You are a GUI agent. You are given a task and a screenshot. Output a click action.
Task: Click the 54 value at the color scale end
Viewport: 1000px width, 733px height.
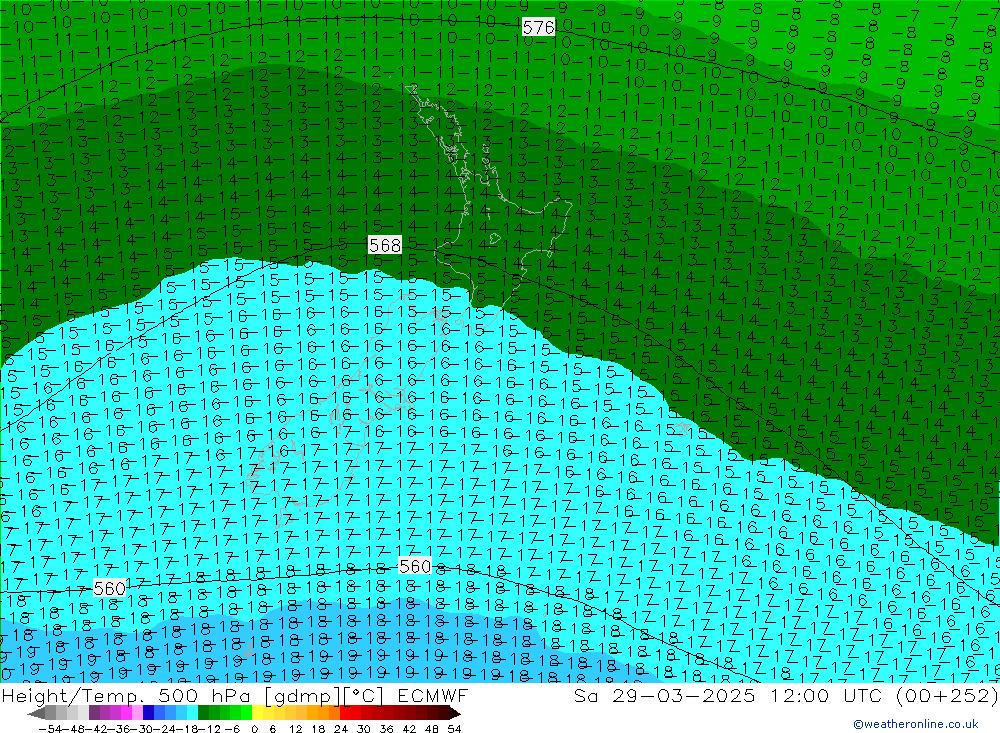[454, 729]
